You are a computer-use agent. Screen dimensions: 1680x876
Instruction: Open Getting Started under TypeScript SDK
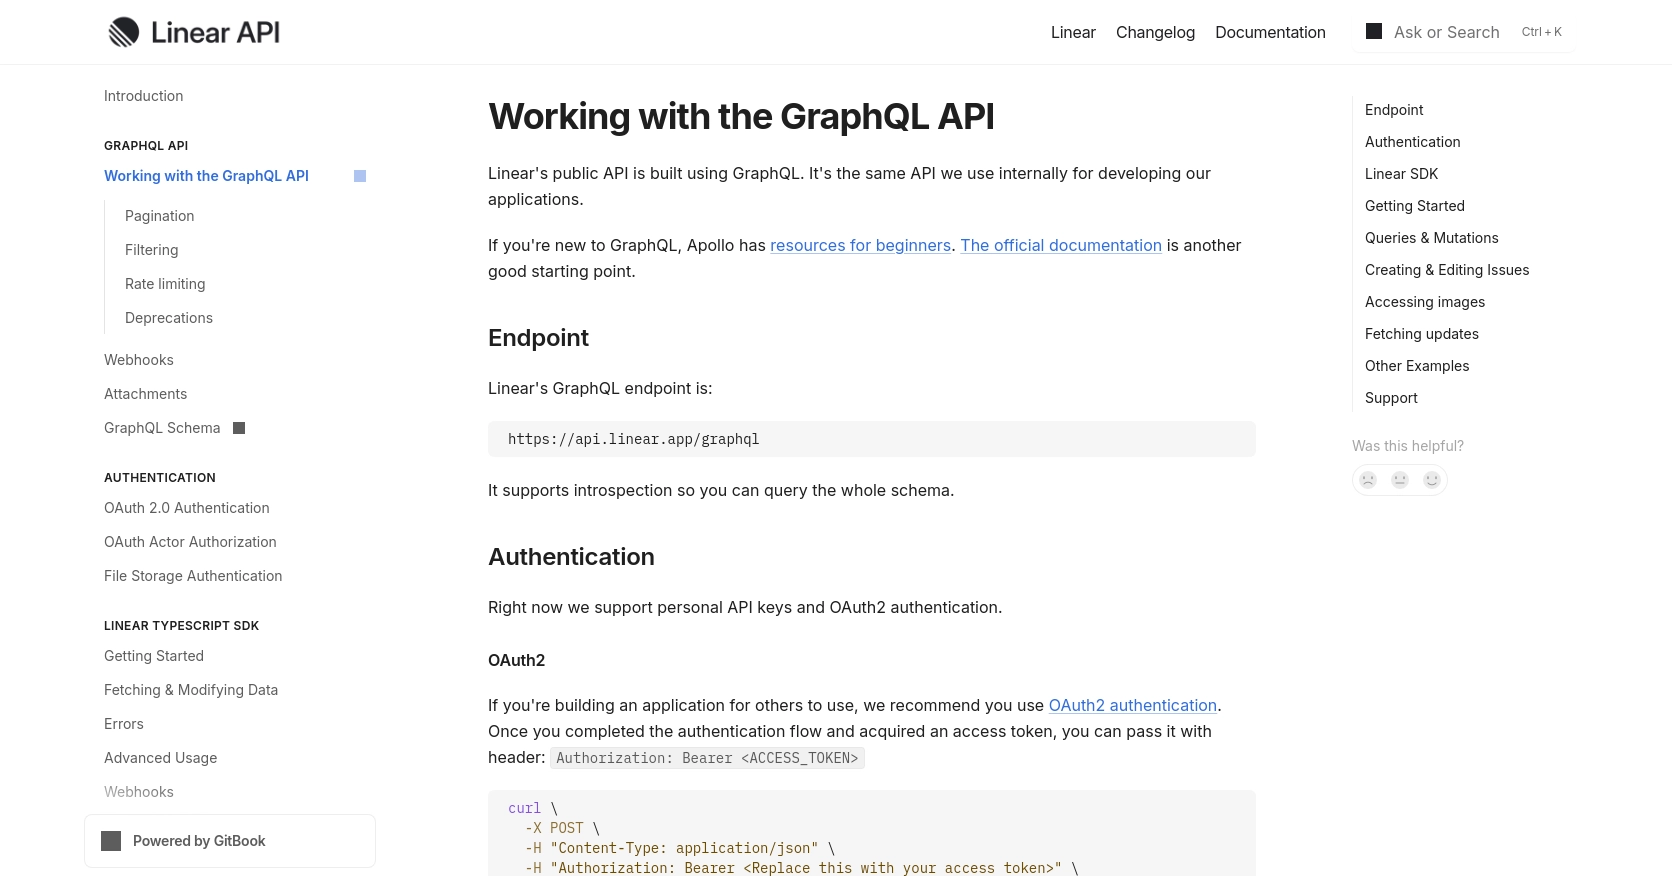click(154, 656)
